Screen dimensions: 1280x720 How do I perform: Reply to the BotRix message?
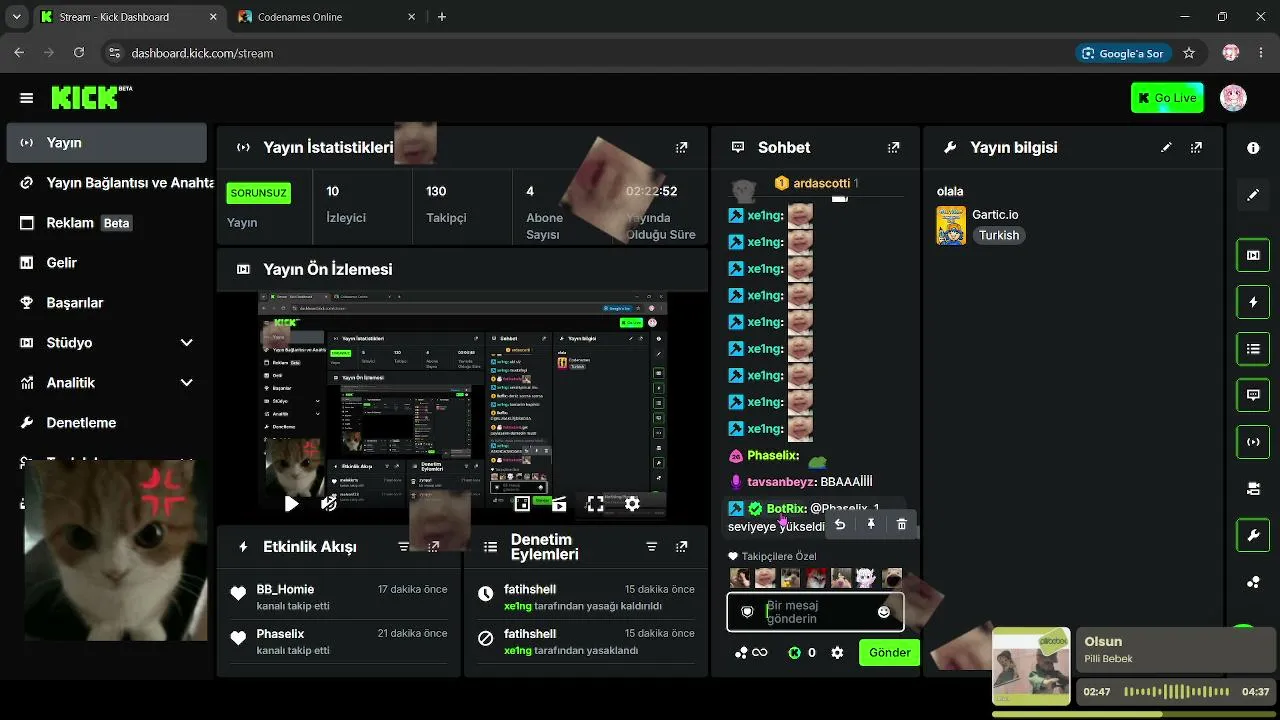(840, 524)
